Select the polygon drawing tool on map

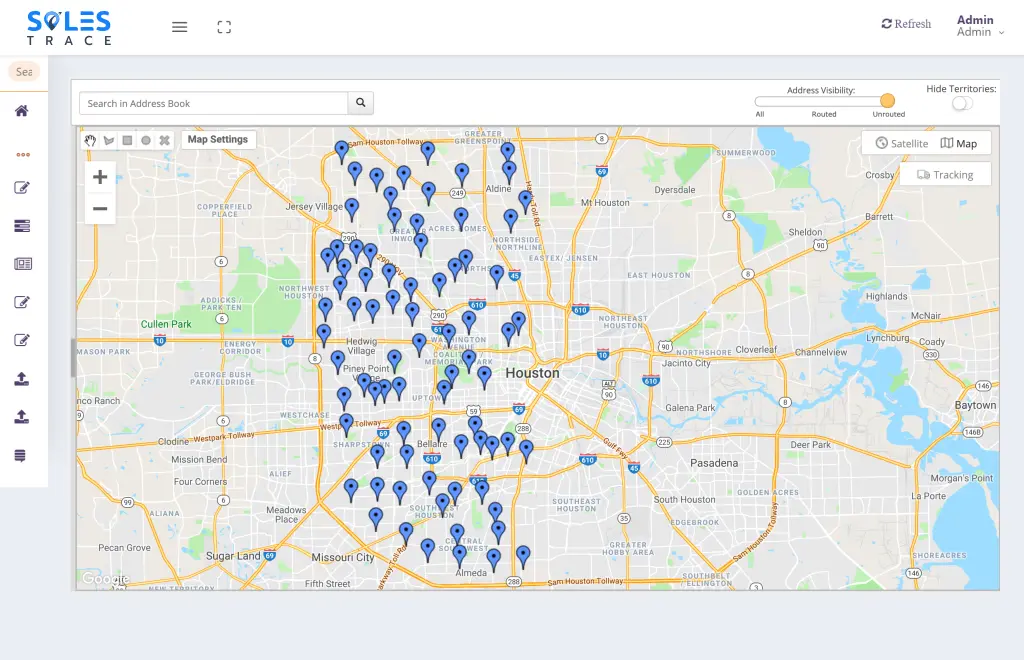(x=109, y=140)
